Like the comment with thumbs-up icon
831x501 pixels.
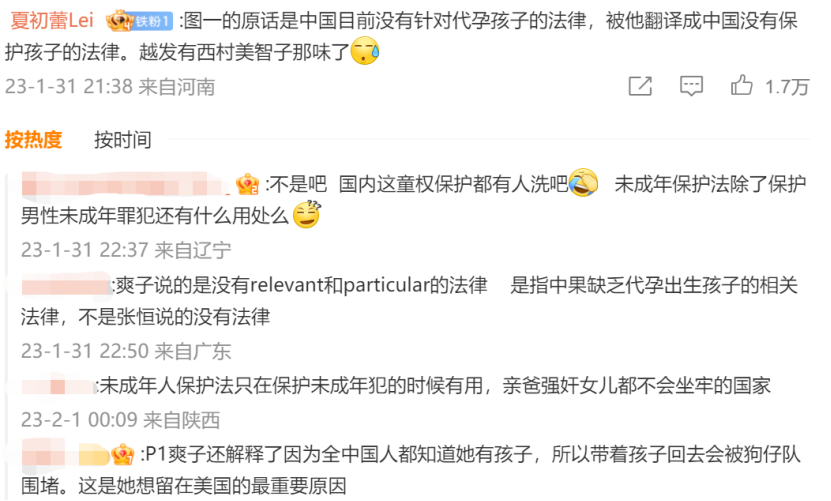(741, 85)
